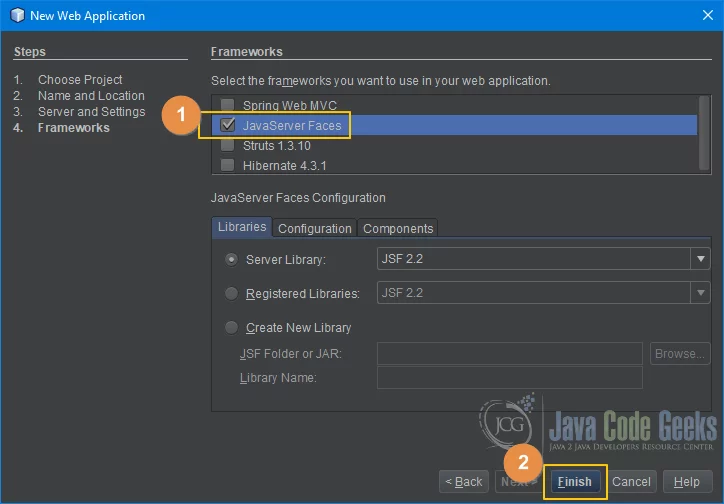This screenshot has height=504, width=724.
Task: Choose the Registered Libraries radio option
Action: point(231,293)
